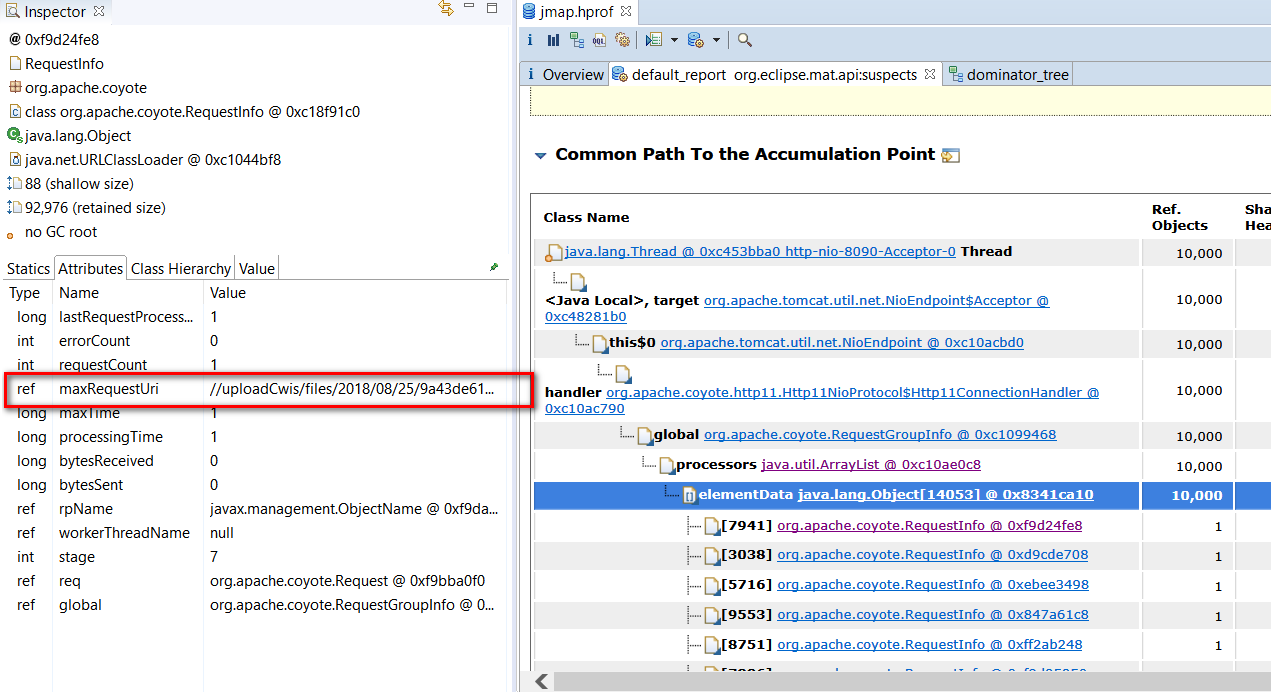Open the RequestInfo @ 0xff2ab248 link

click(x=929, y=645)
